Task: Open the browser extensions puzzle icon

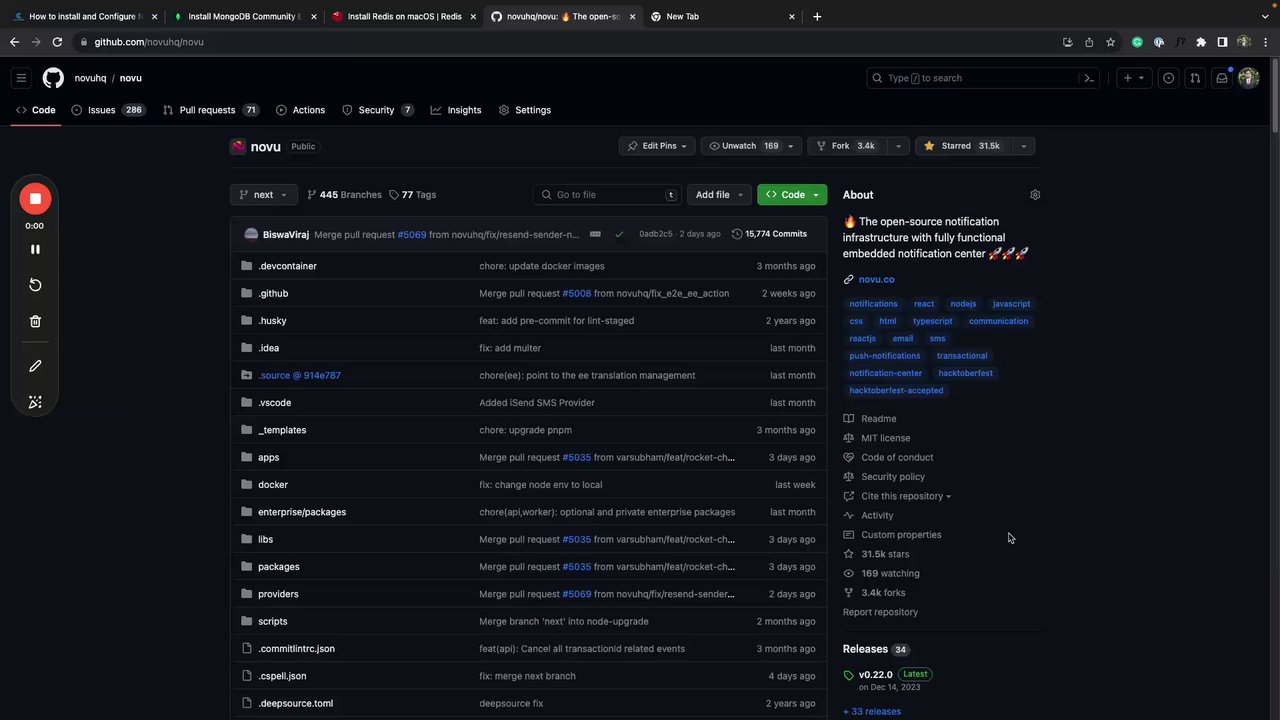Action: pyautogui.click(x=1201, y=42)
